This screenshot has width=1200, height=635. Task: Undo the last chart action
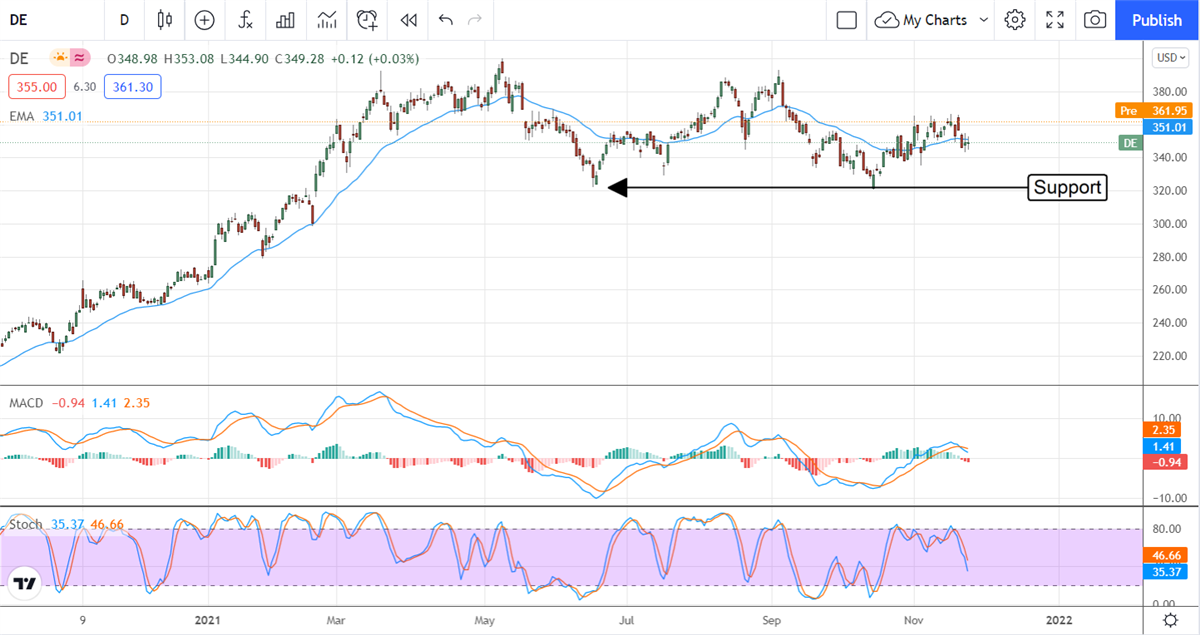445,20
